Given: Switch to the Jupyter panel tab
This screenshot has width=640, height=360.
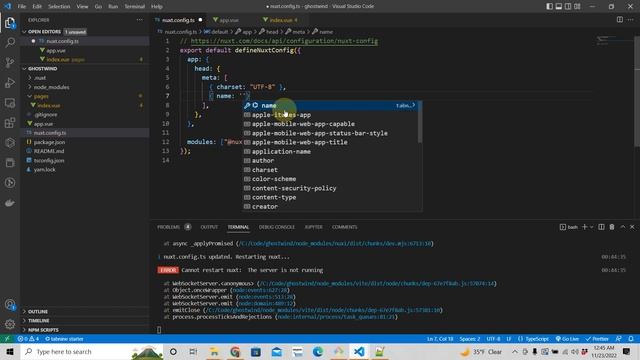Looking at the screenshot, I should [313, 227].
